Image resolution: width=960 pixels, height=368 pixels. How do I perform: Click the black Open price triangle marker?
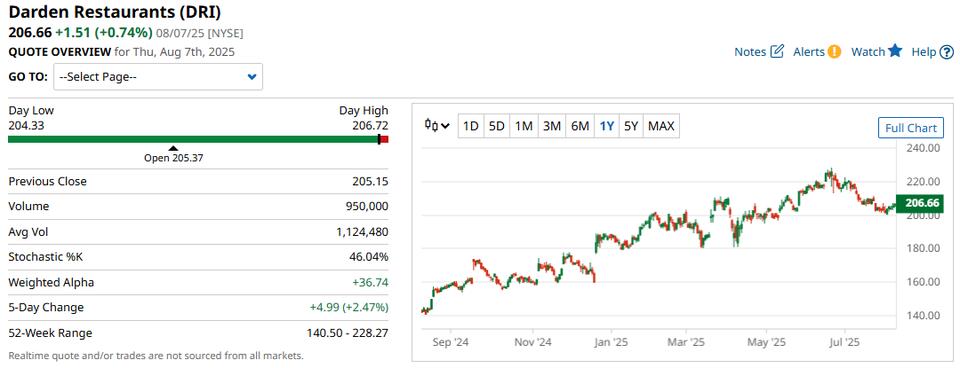point(173,148)
